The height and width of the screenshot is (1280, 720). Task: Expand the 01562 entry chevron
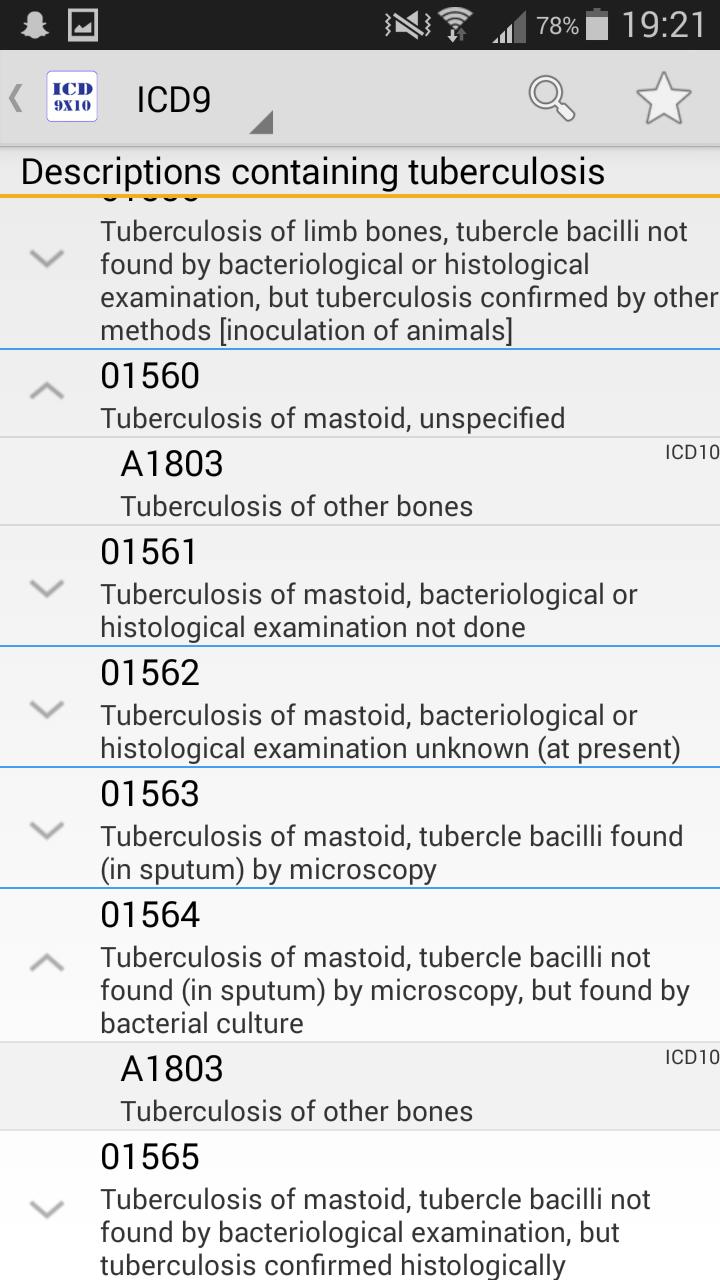click(x=47, y=708)
